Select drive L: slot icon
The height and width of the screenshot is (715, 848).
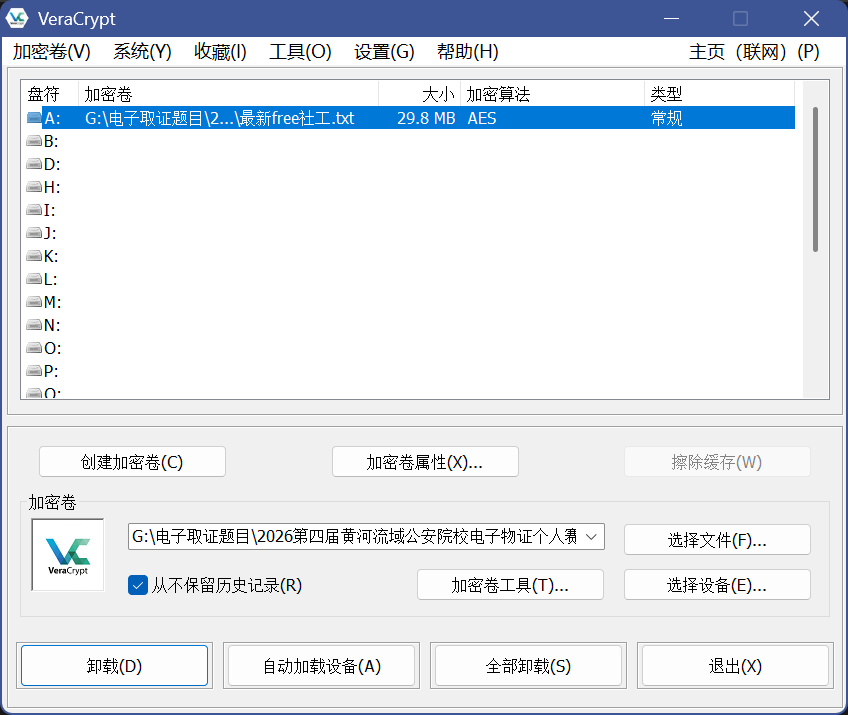point(35,279)
